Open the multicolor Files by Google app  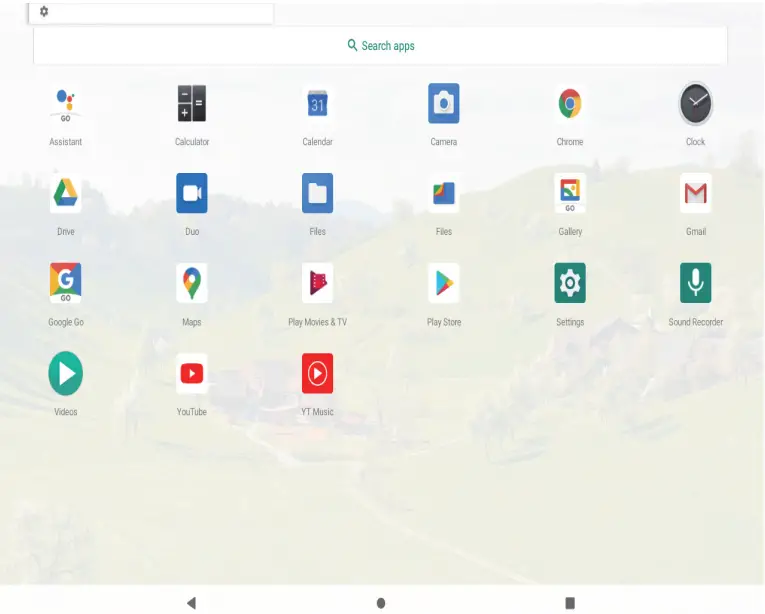coord(443,193)
